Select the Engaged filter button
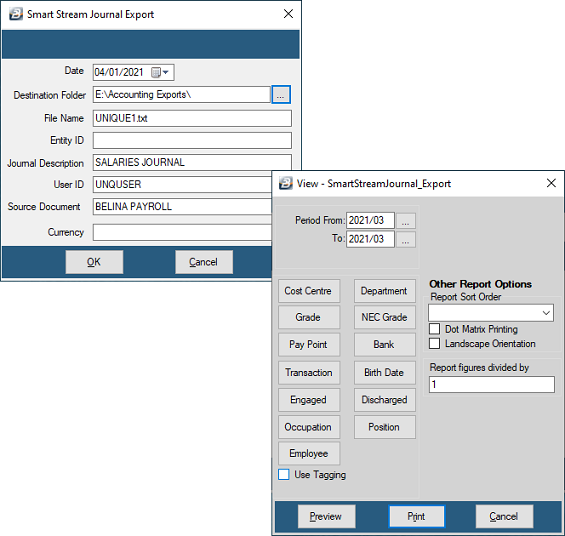Image resolution: width=565 pixels, height=536 pixels. pos(309,400)
